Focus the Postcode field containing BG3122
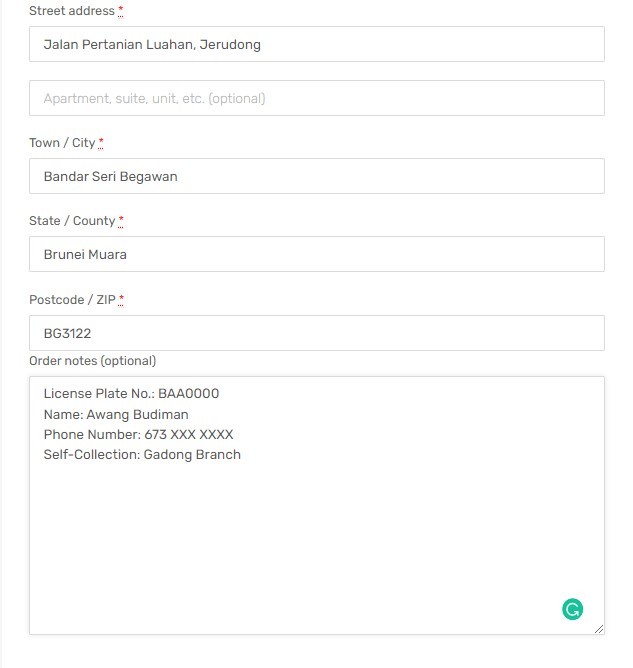The width and height of the screenshot is (633, 668). (316, 333)
